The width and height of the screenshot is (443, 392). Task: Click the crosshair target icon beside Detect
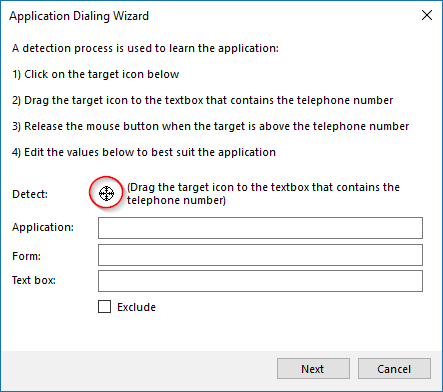pos(106,193)
